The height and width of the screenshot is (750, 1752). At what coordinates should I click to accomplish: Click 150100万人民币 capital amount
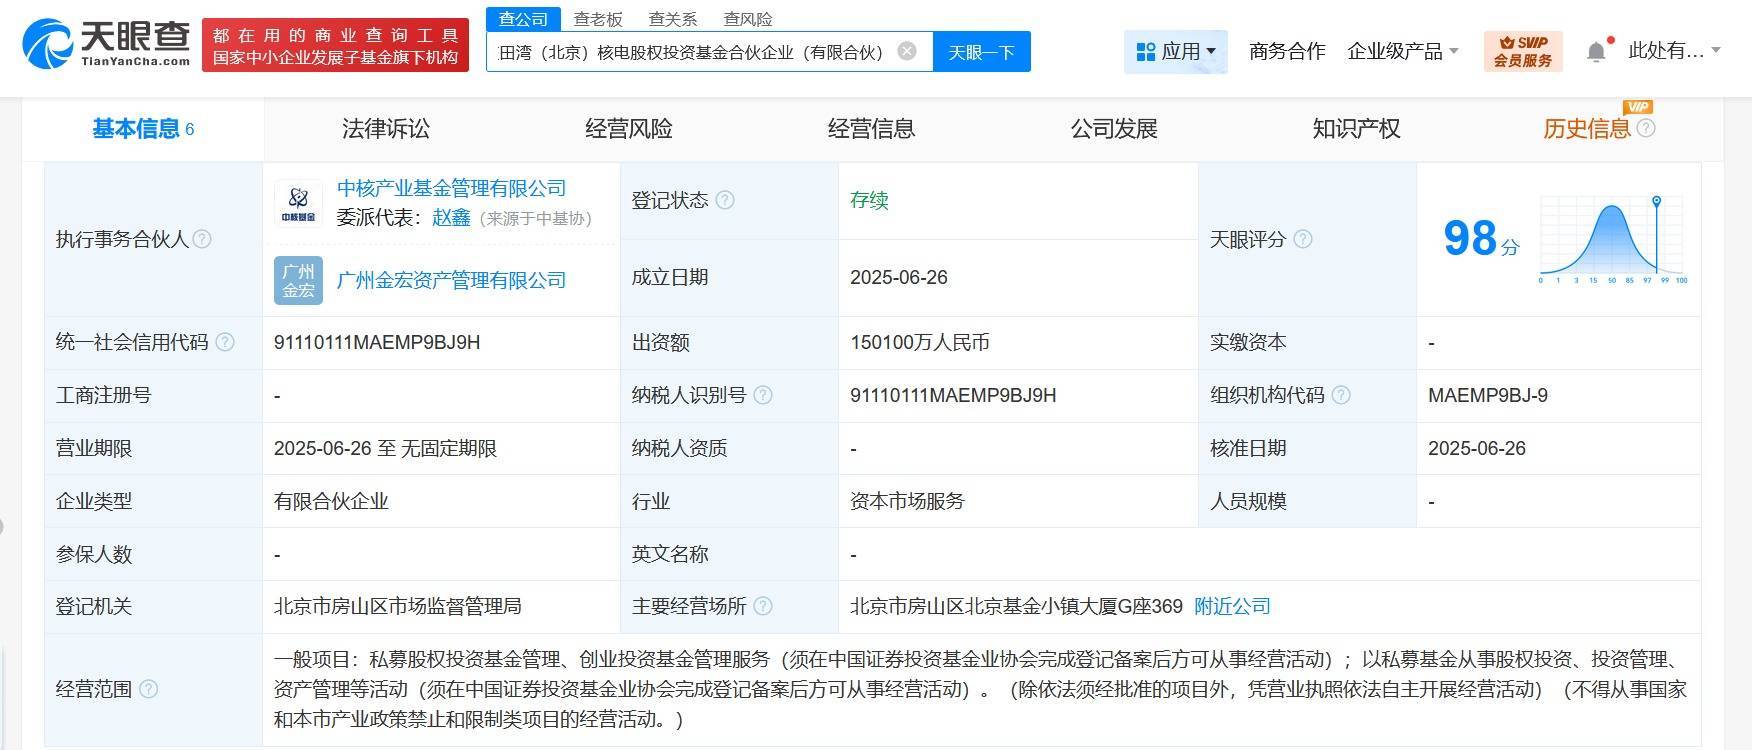click(x=920, y=342)
